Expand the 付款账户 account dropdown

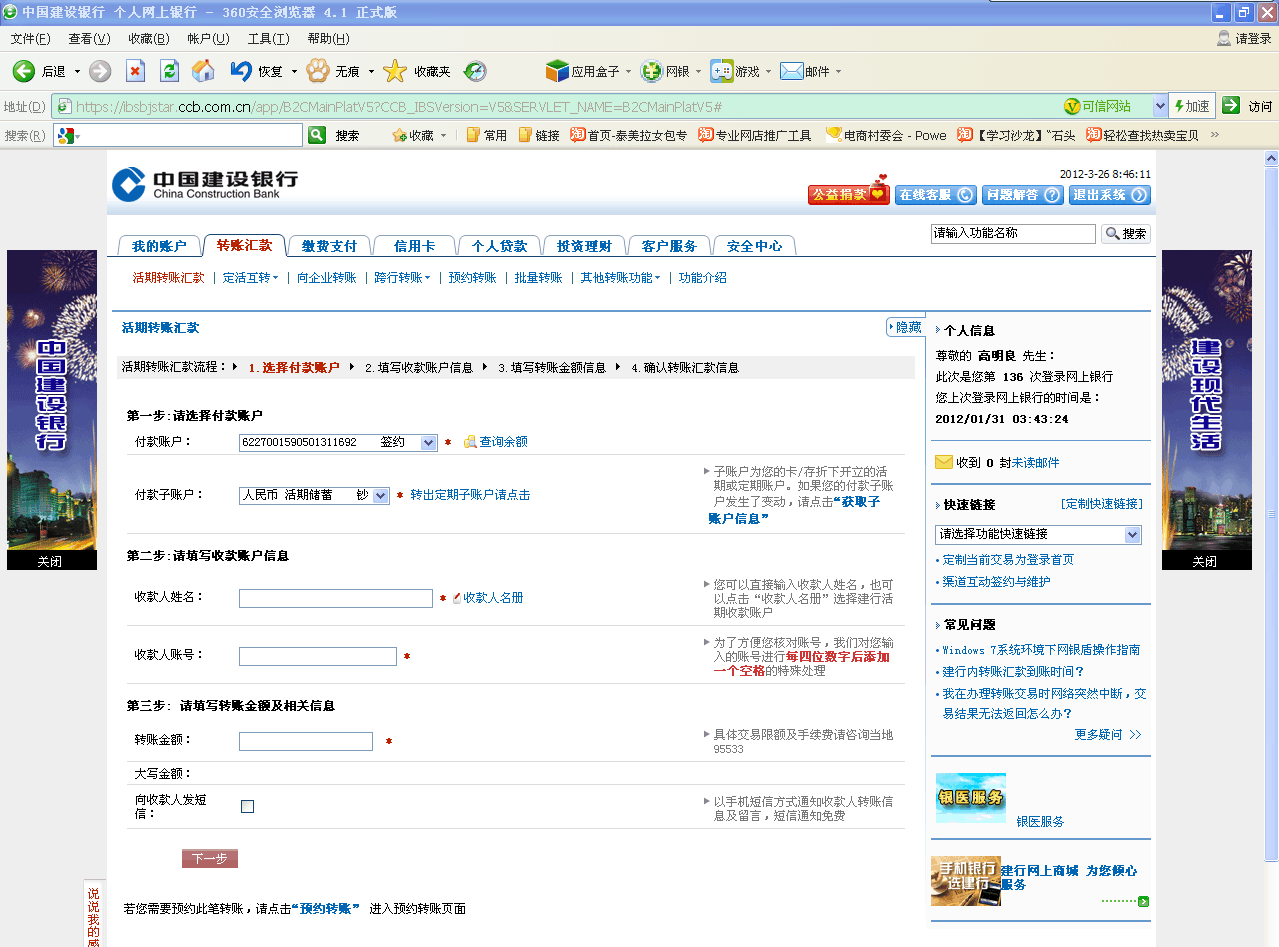click(x=428, y=442)
